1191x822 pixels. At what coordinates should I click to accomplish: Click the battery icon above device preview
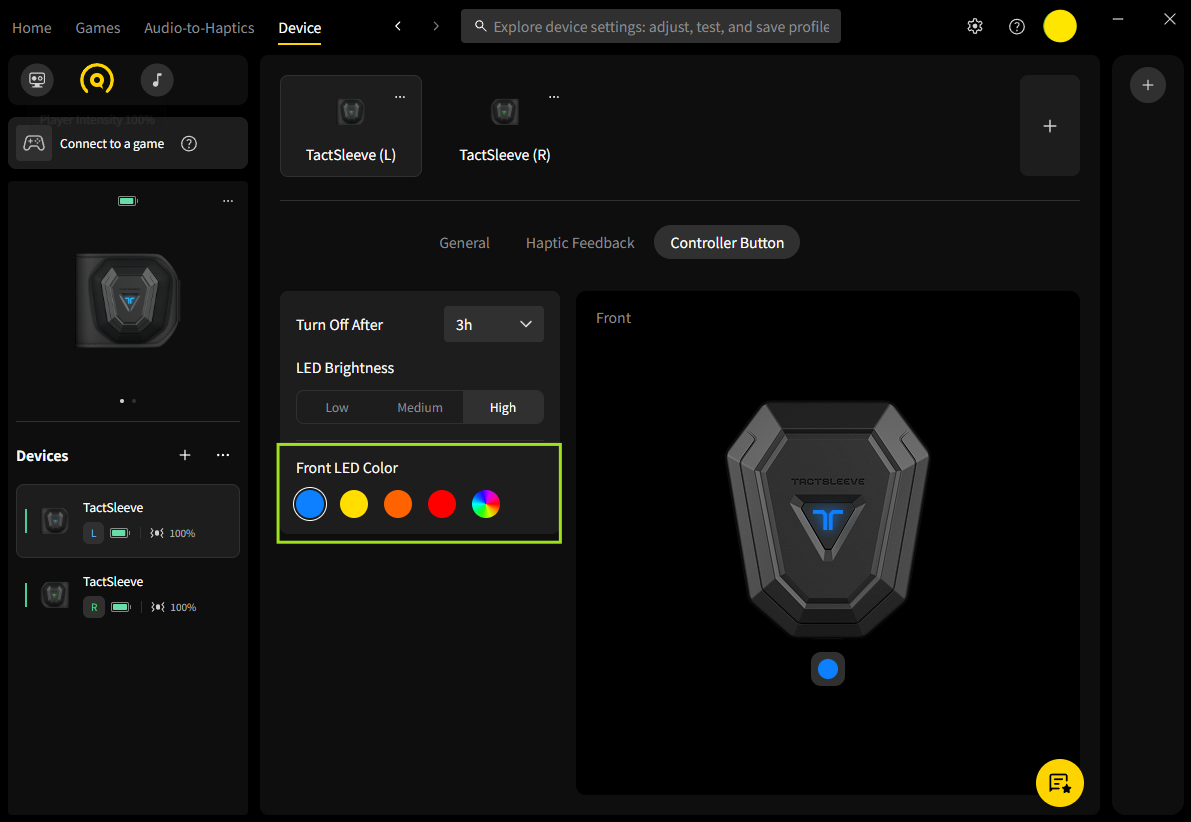coord(128,201)
